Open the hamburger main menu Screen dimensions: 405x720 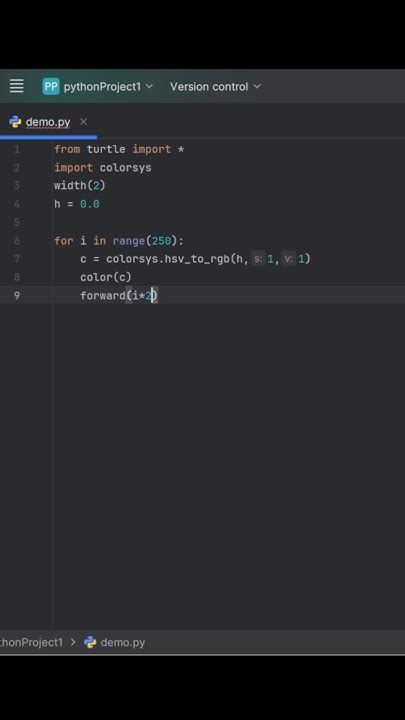tap(17, 86)
